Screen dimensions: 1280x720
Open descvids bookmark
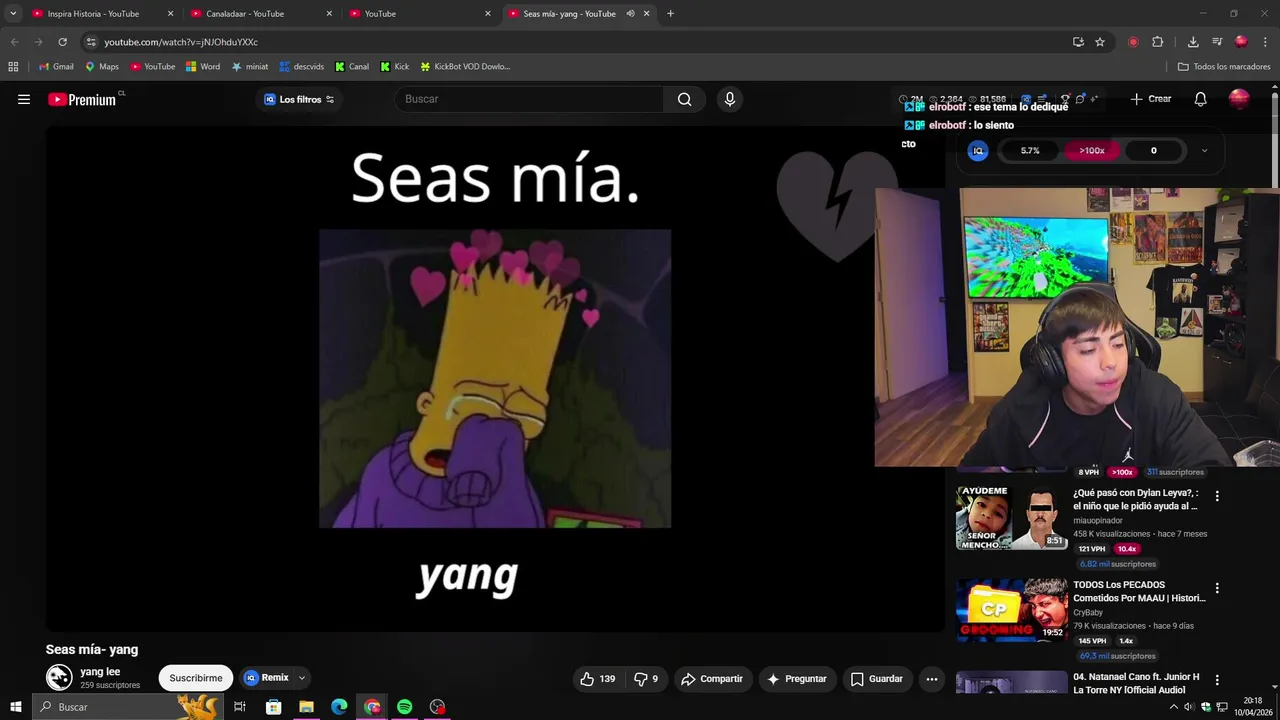coord(302,67)
